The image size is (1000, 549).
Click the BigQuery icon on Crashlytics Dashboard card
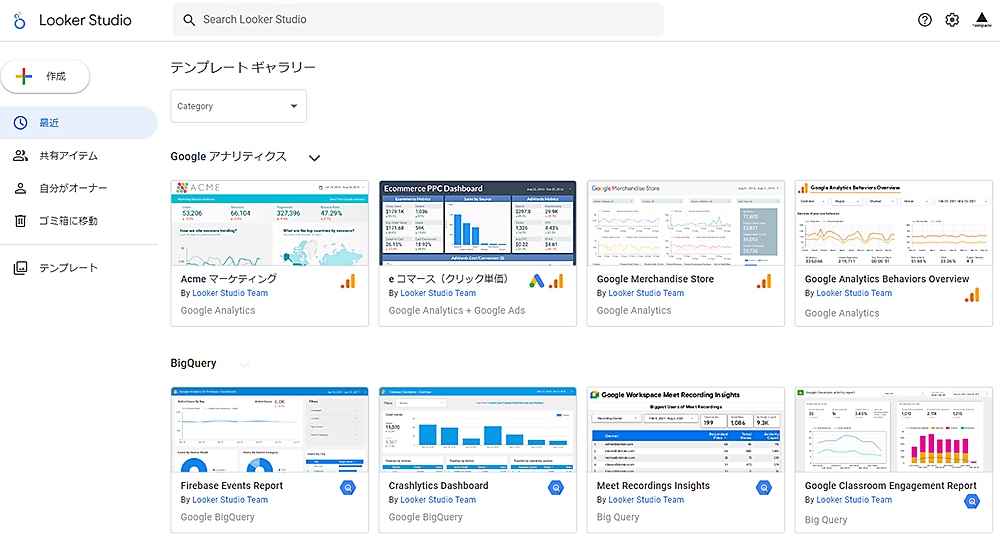[556, 488]
